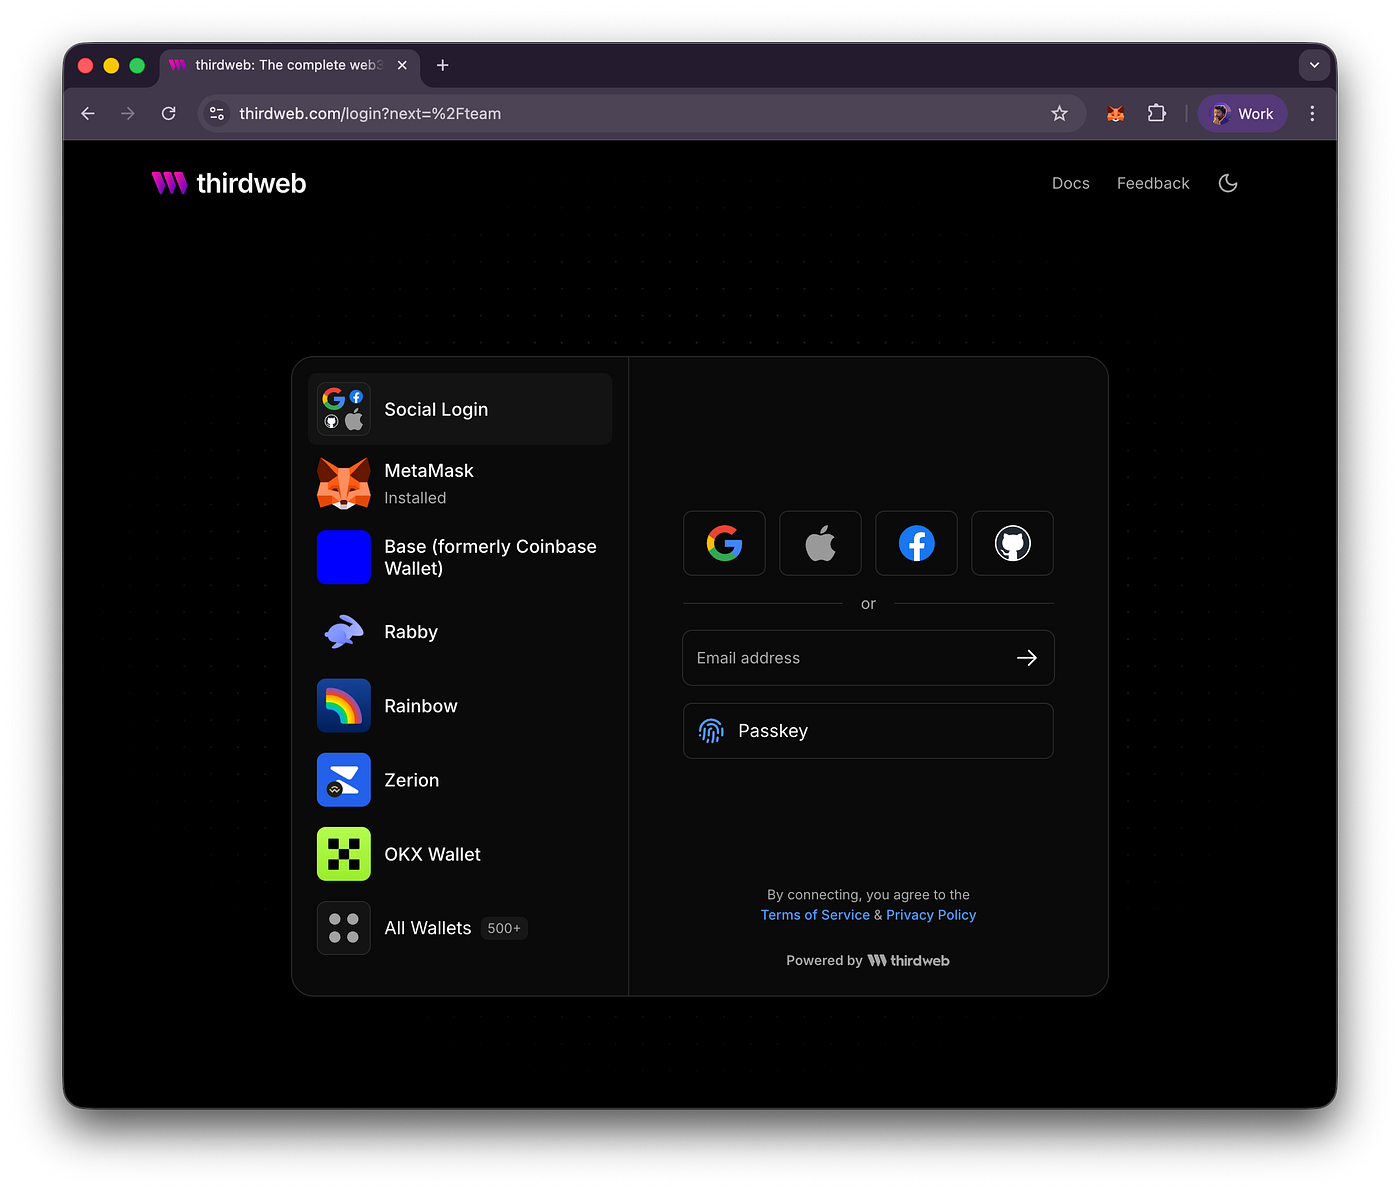Screen dimensions: 1400x1192
Task: Open the Feedback link
Action: pos(1153,183)
